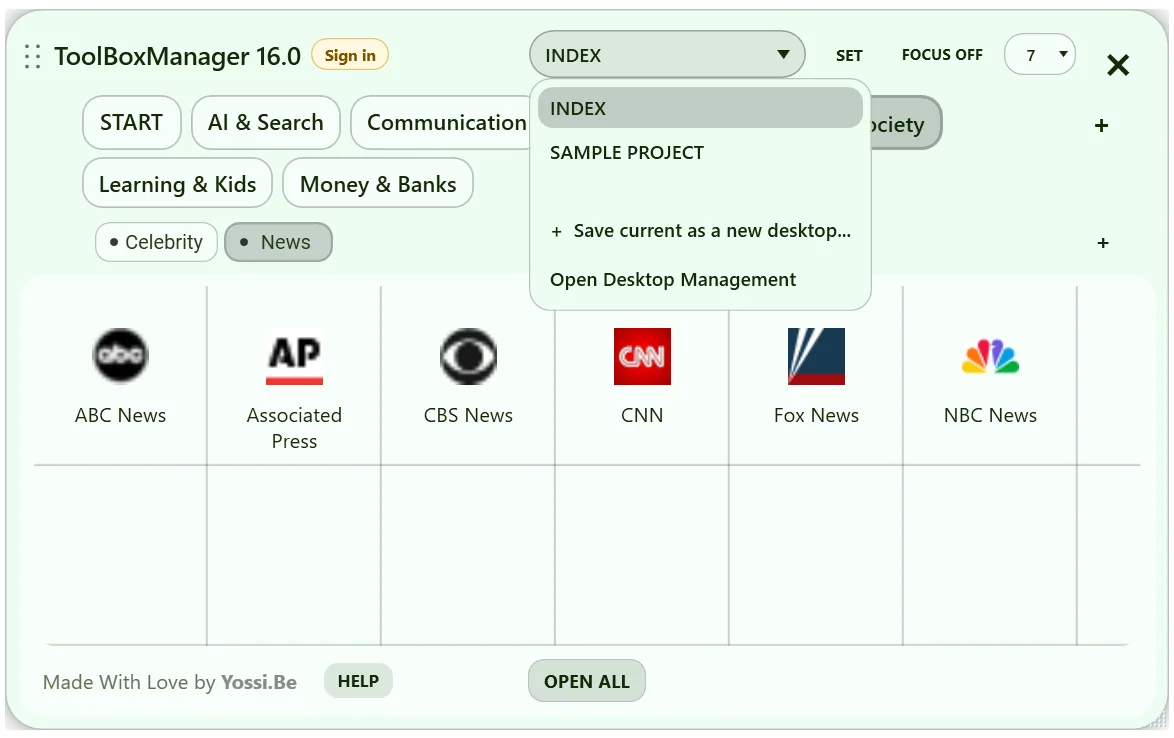Click the red CNN logo icon
Screen dimensions: 1174x738
click(x=642, y=356)
